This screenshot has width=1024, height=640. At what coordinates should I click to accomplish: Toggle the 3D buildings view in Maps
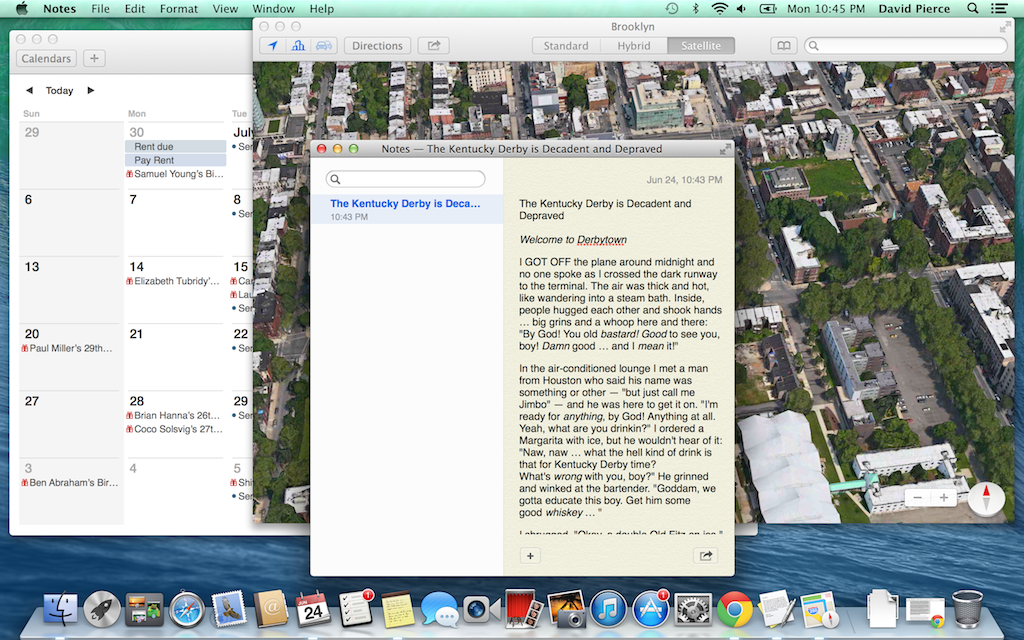[x=298, y=46]
